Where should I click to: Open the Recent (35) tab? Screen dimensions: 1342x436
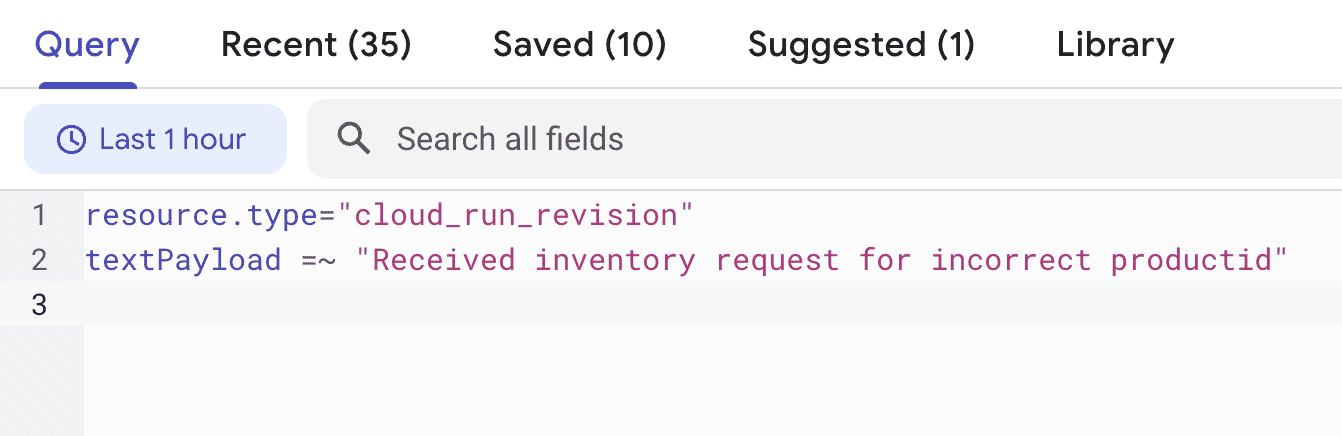(316, 45)
